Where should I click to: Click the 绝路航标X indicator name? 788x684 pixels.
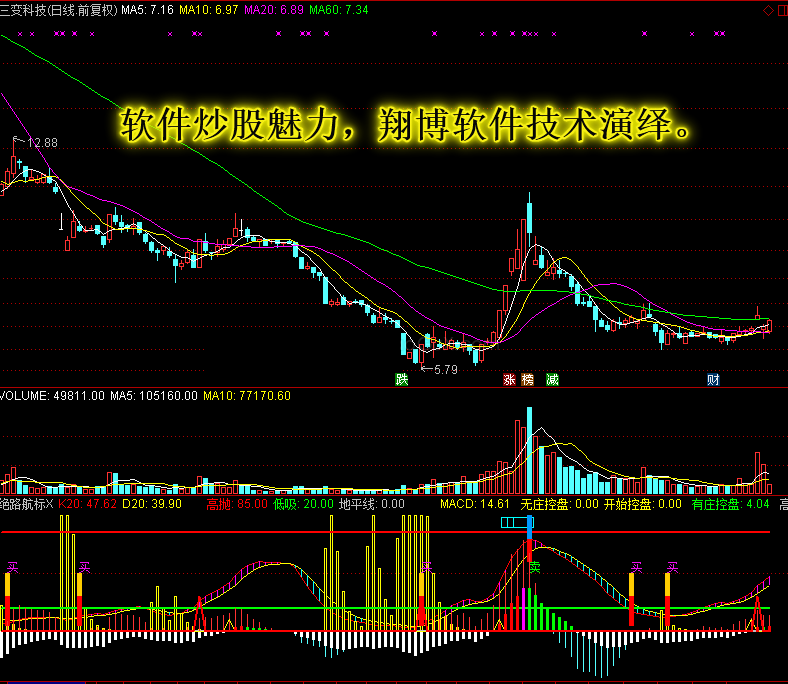26,504
